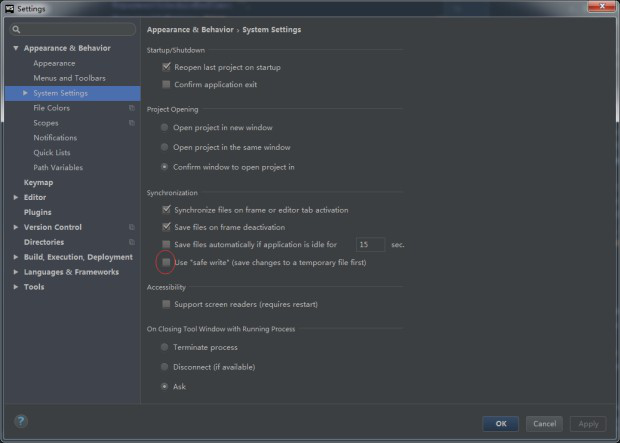
Task: Open the help question mark icon
Action: click(x=21, y=421)
